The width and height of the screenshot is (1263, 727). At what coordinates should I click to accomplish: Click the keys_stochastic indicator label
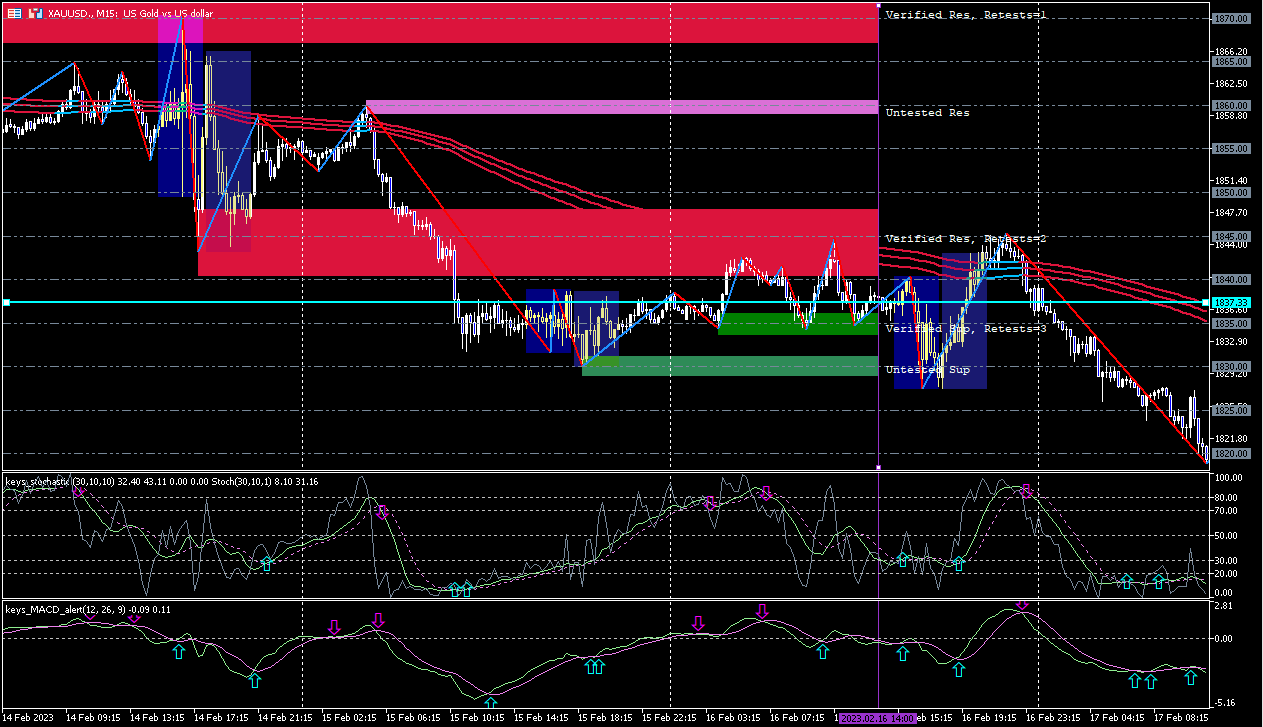[x=162, y=482]
